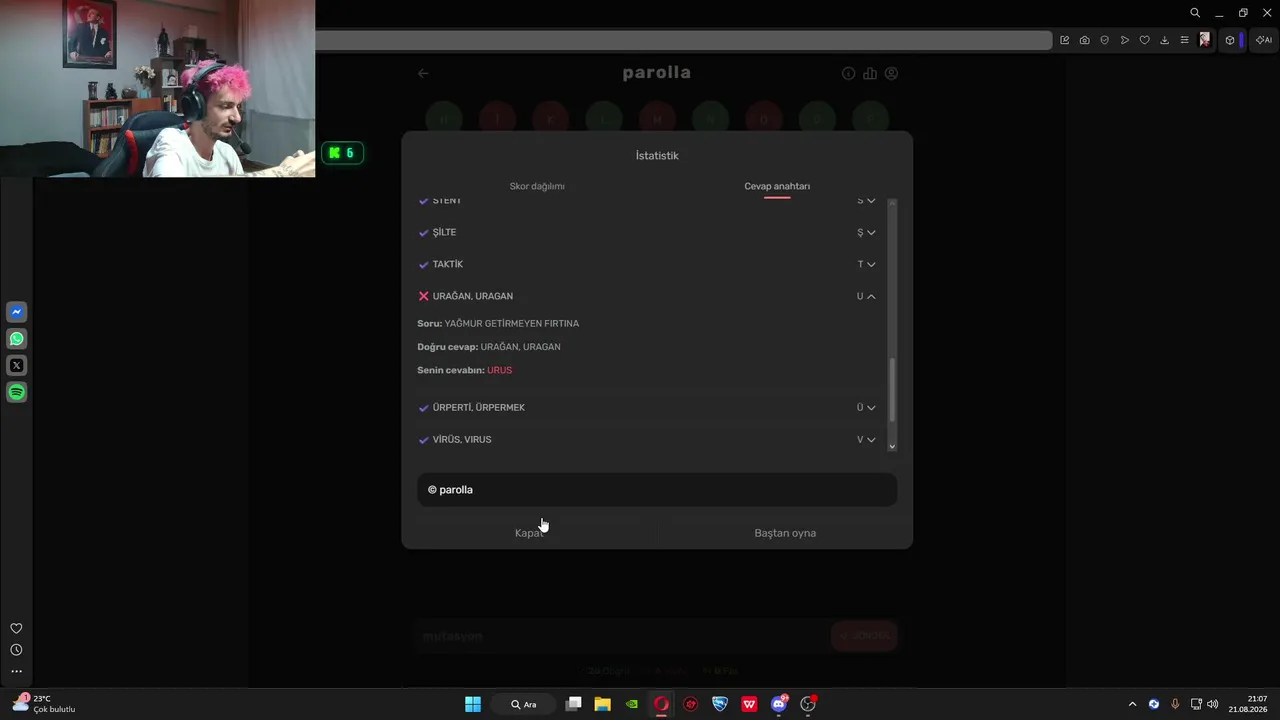Show hidden system tray icons

[1132, 704]
